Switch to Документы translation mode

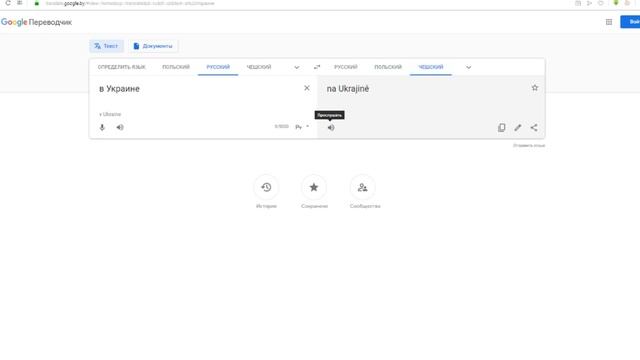point(153,46)
